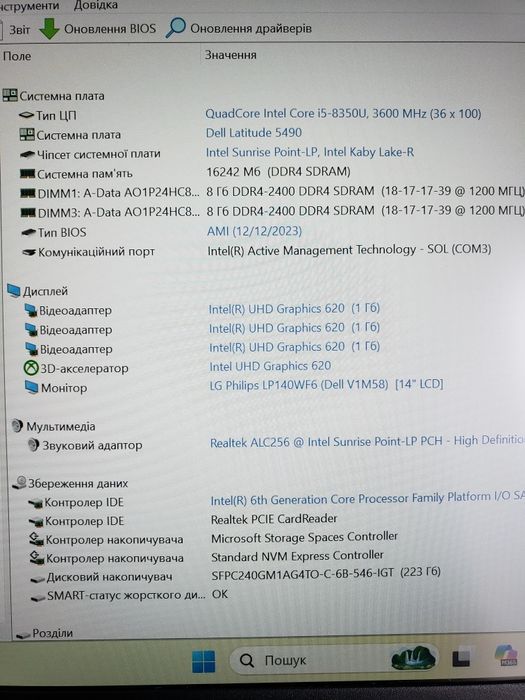This screenshot has width=525, height=700.
Task: Click the Звуковий адаптор speaker icon
Action: (33, 445)
